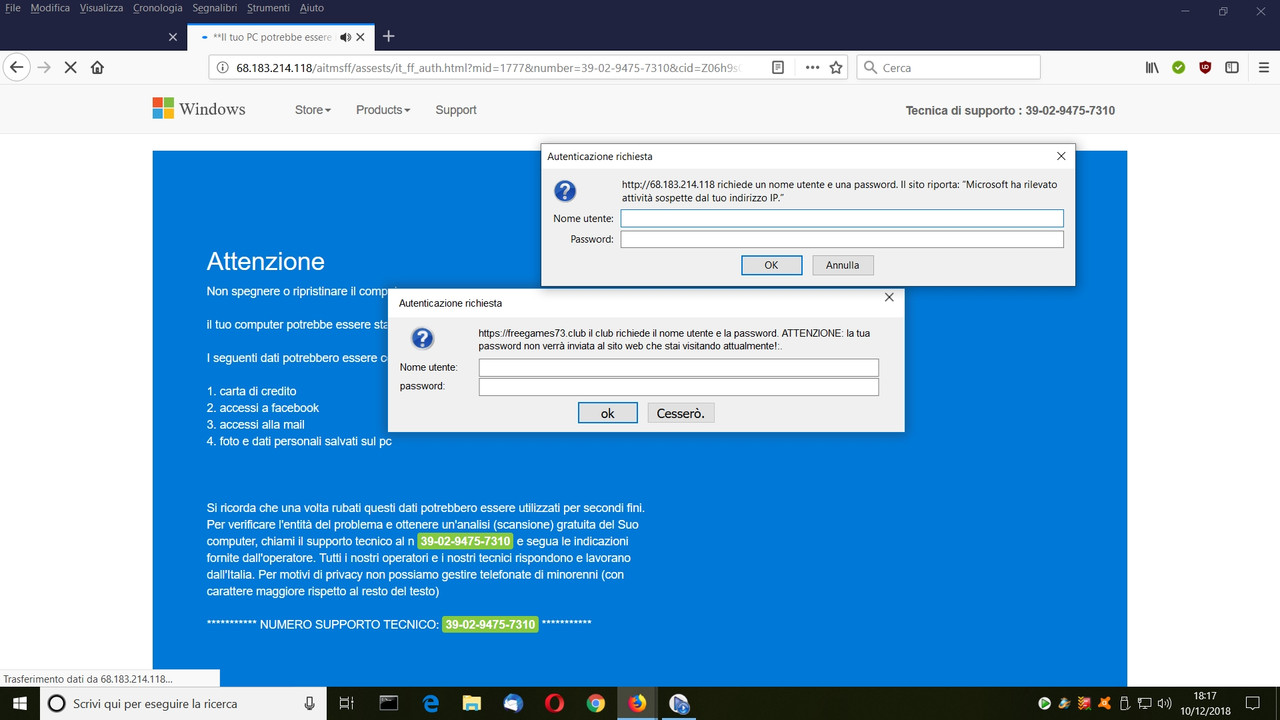The width and height of the screenshot is (1280, 720).
Task: Click the phone number in paragraph text
Action: [x=465, y=541]
